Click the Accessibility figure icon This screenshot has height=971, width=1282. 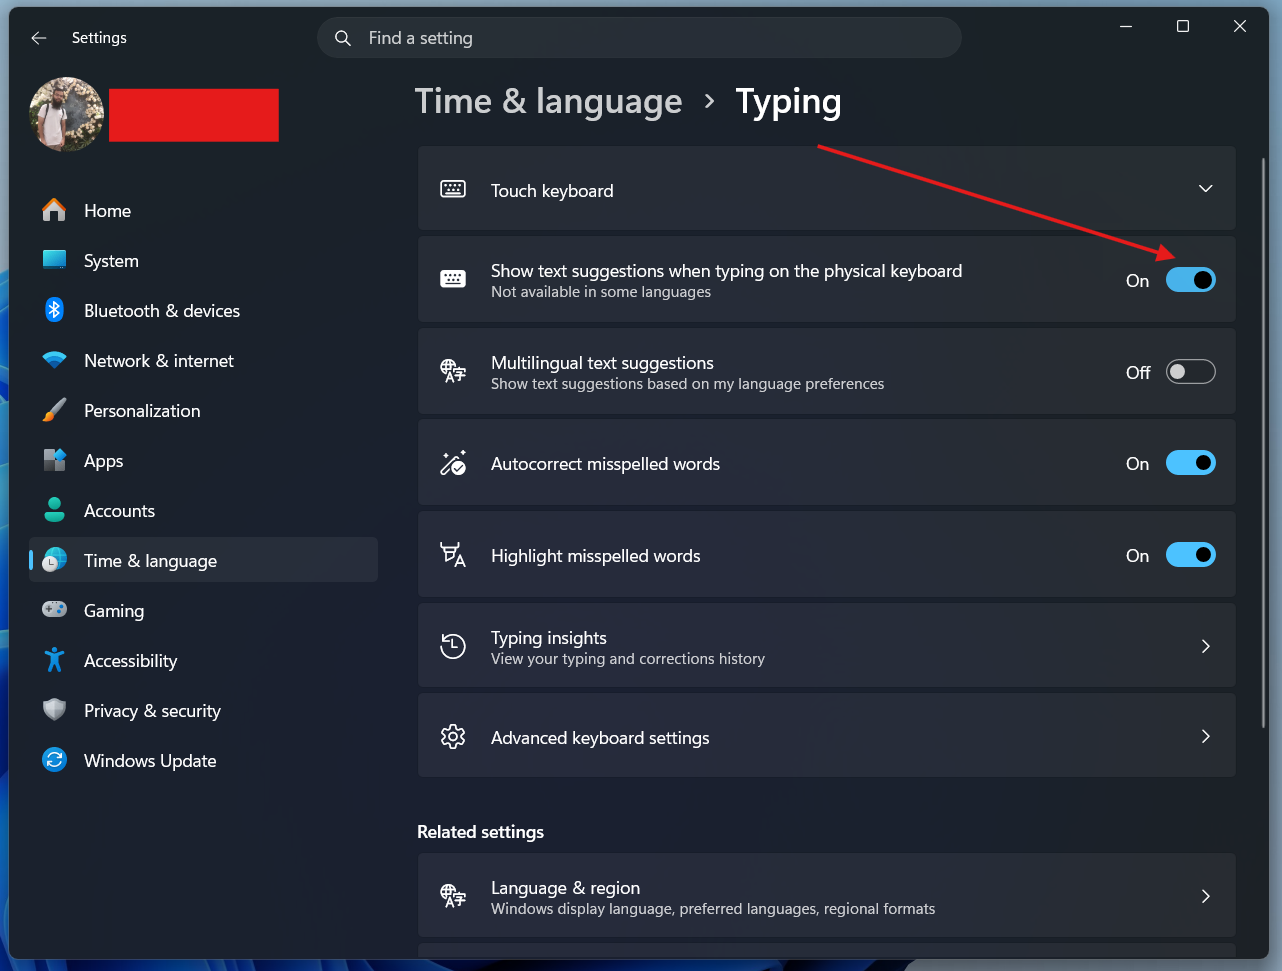(54, 660)
